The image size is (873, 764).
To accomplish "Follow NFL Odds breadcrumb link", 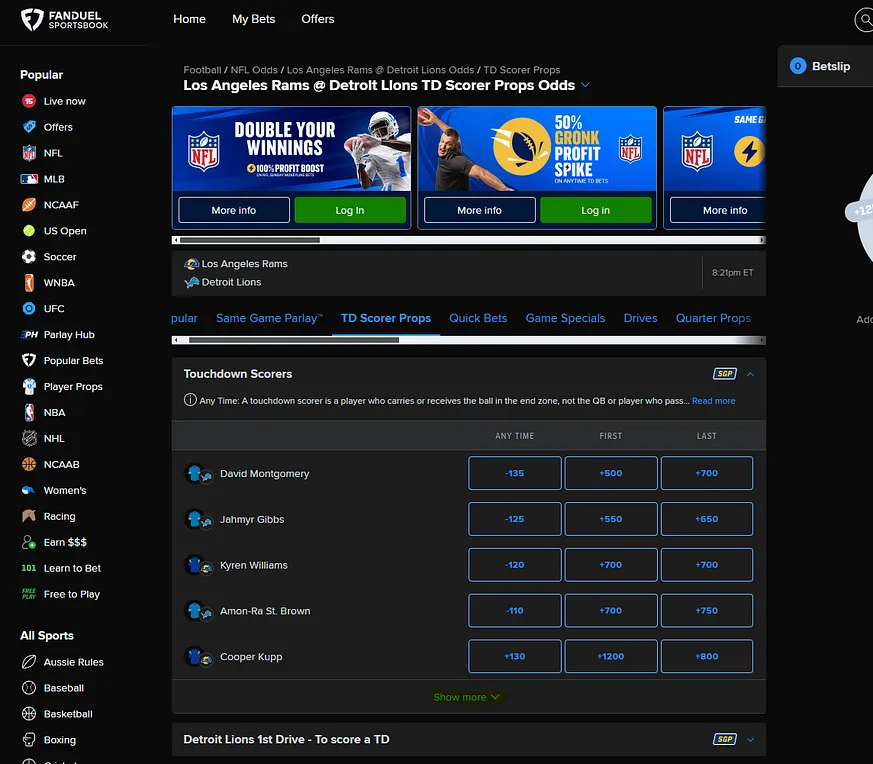I will coord(254,70).
